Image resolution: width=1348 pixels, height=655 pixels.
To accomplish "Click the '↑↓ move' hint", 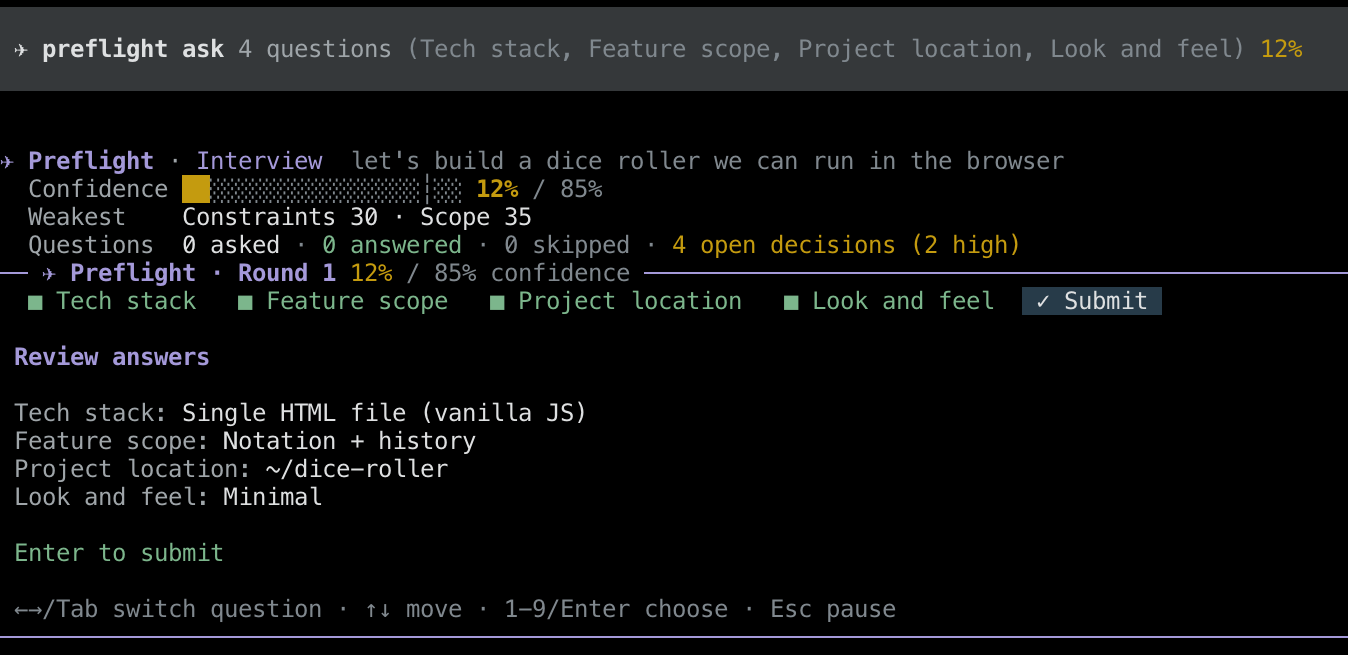I will tap(412, 609).
